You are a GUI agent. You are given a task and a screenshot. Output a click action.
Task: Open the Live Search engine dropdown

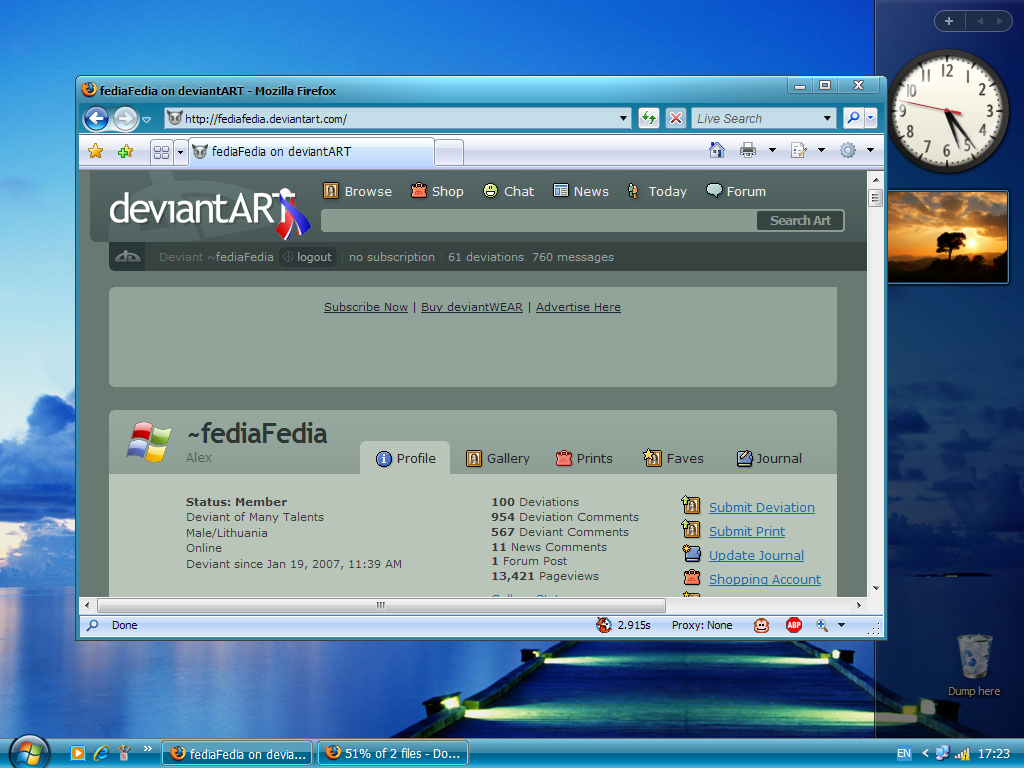pyautogui.click(x=827, y=119)
